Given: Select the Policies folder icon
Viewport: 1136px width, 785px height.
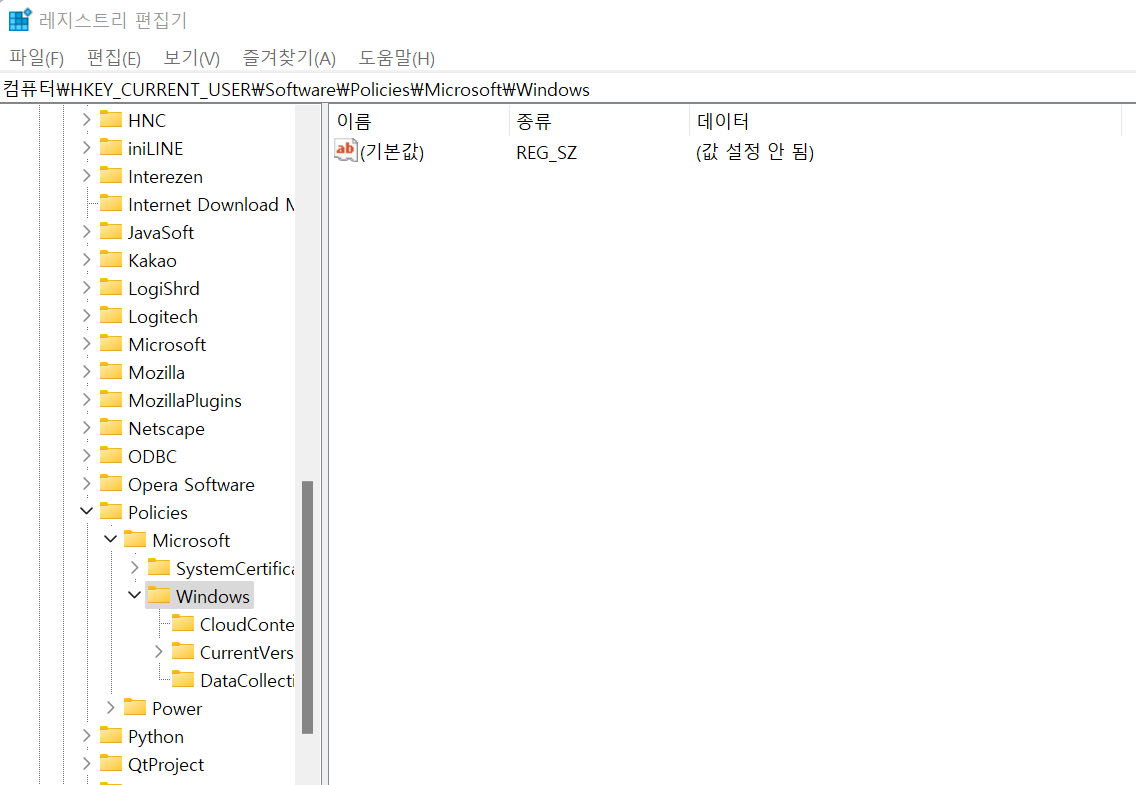Looking at the screenshot, I should coord(111,511).
